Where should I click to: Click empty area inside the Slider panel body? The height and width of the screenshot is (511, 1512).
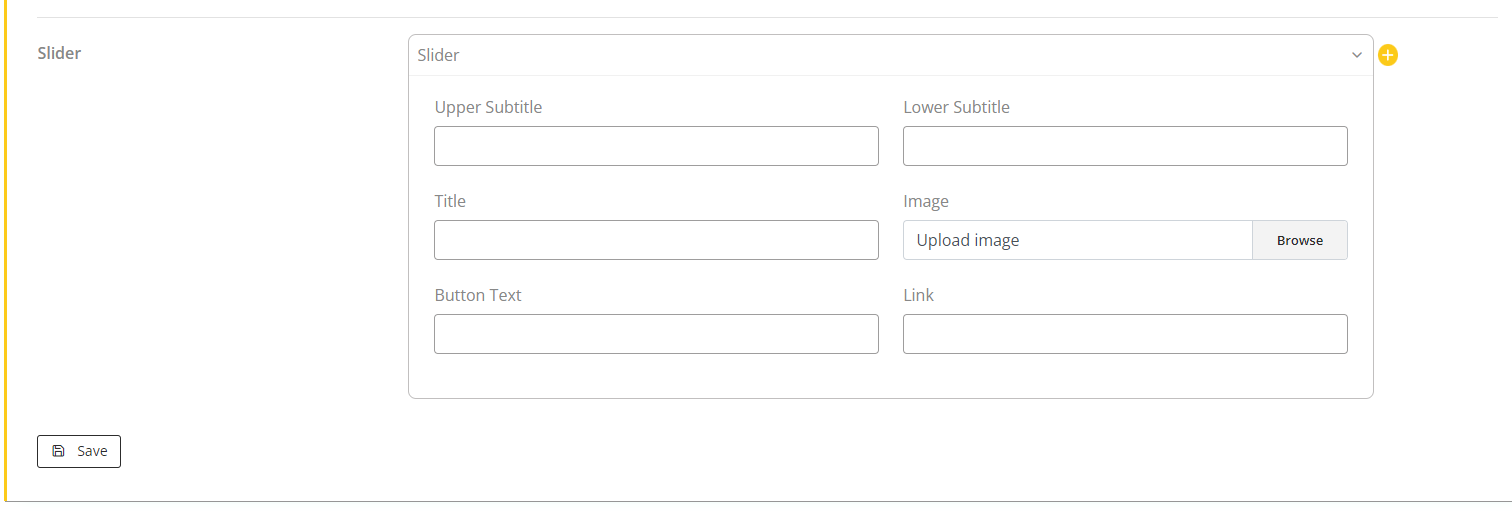click(890, 377)
